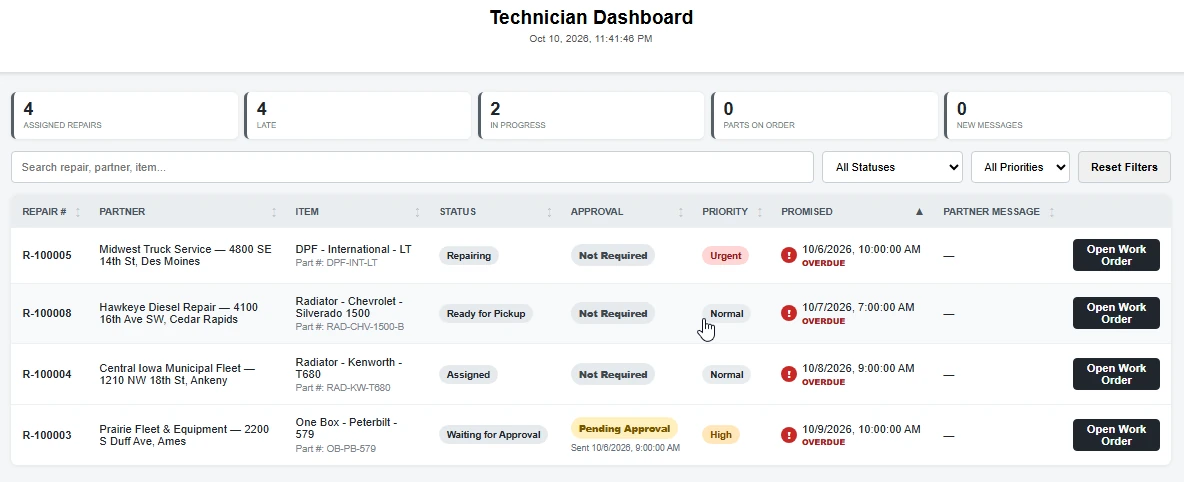Click the search repair, partner, item field

coord(412,167)
